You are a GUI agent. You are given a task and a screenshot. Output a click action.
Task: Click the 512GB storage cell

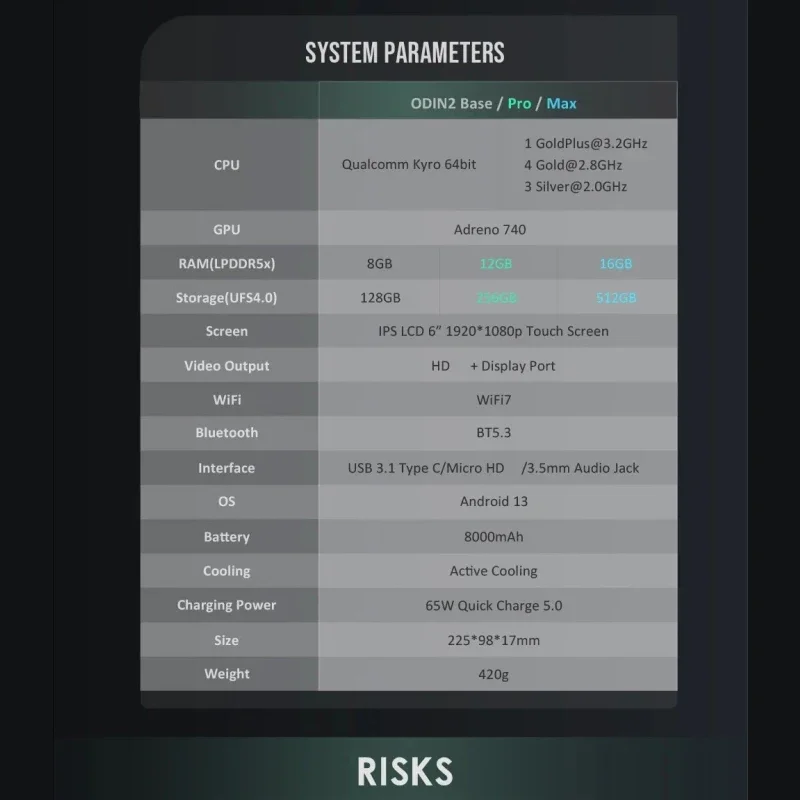[616, 298]
